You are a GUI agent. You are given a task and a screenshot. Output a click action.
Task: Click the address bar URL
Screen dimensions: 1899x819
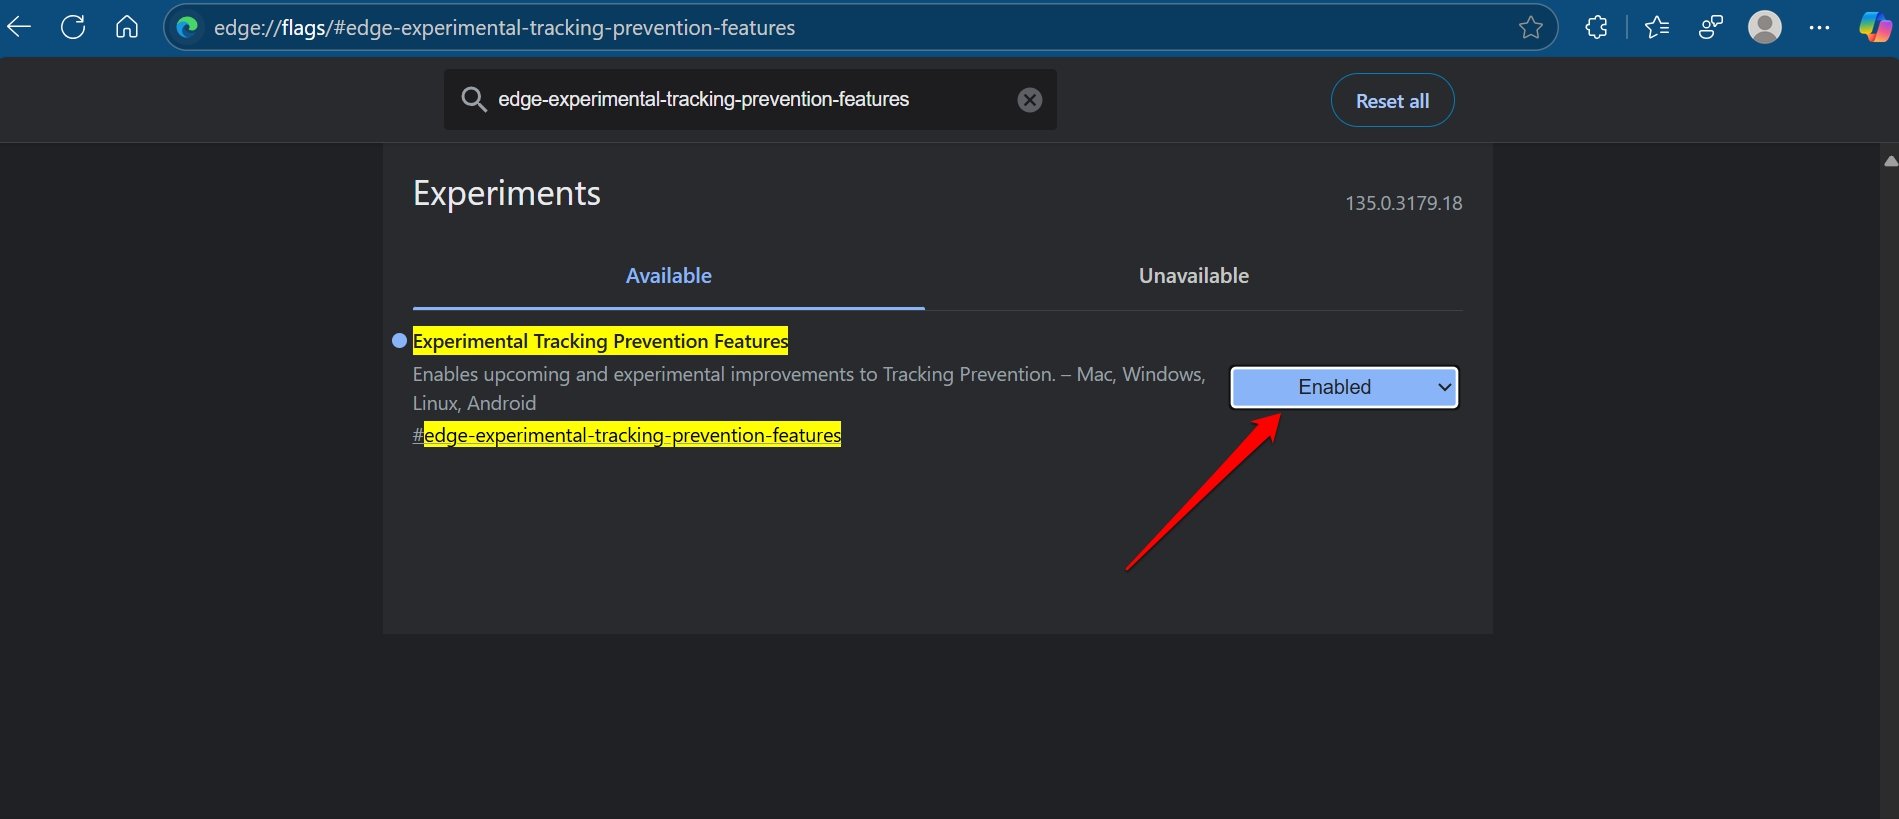(504, 28)
